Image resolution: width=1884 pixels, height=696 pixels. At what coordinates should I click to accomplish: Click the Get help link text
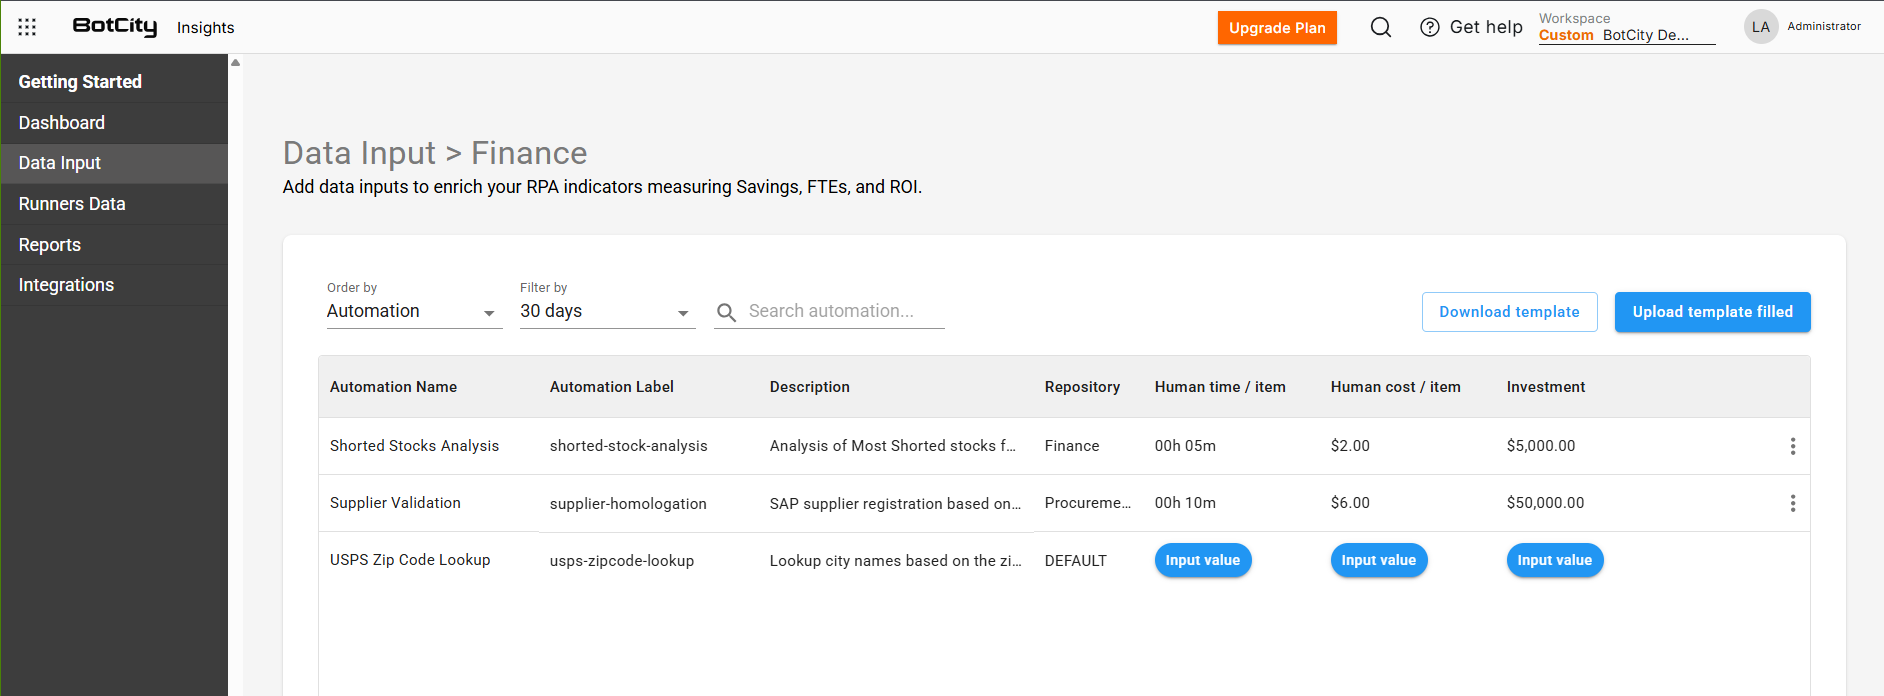(x=1486, y=27)
